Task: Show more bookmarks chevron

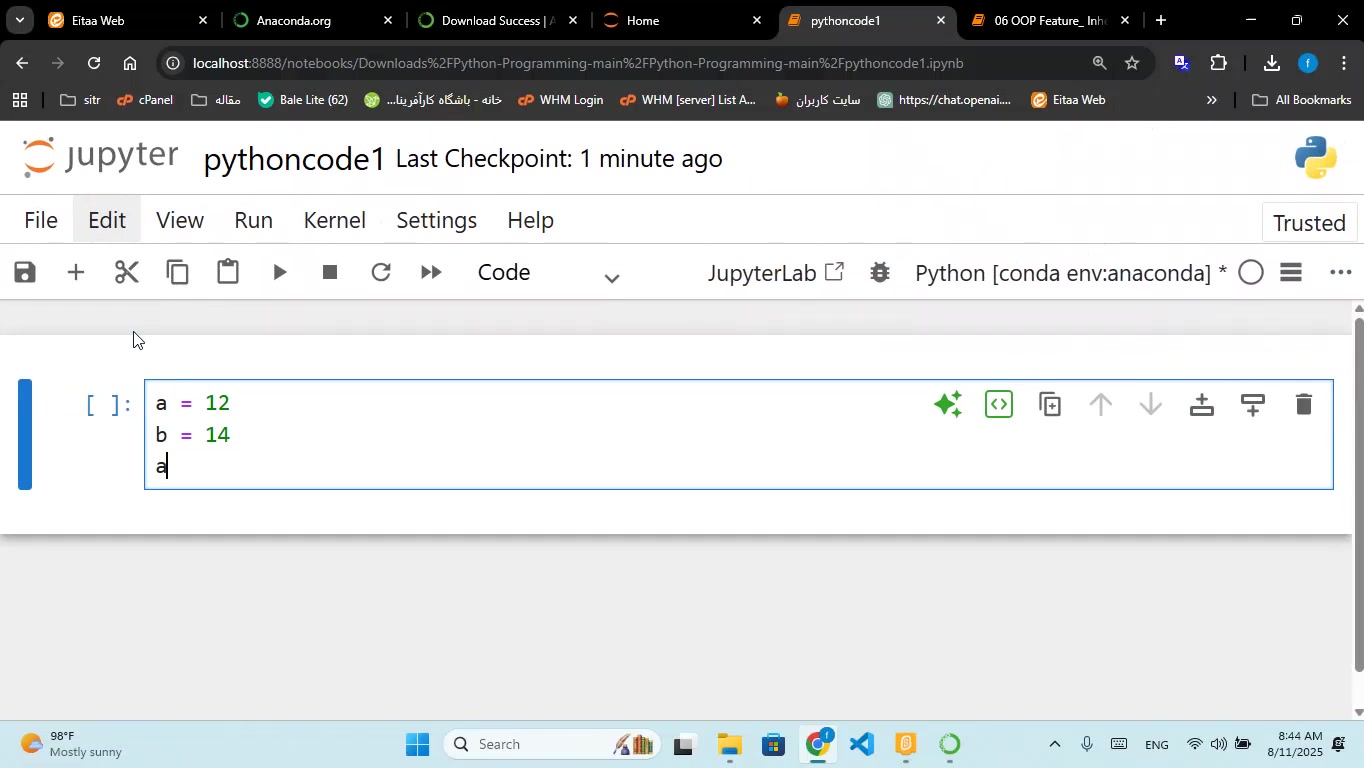Action: (x=1212, y=100)
